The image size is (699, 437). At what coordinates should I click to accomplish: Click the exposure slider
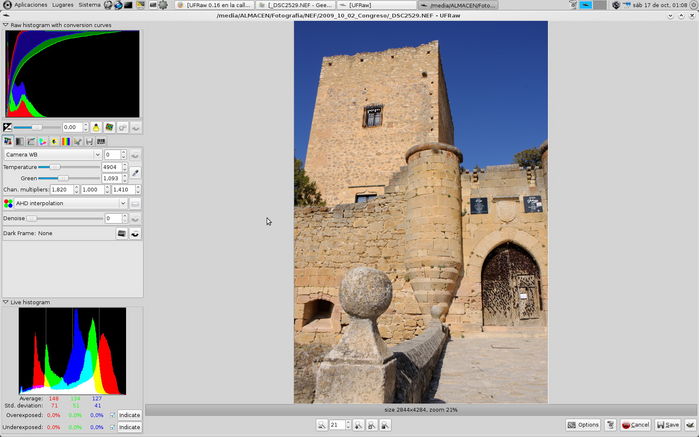pos(37,128)
